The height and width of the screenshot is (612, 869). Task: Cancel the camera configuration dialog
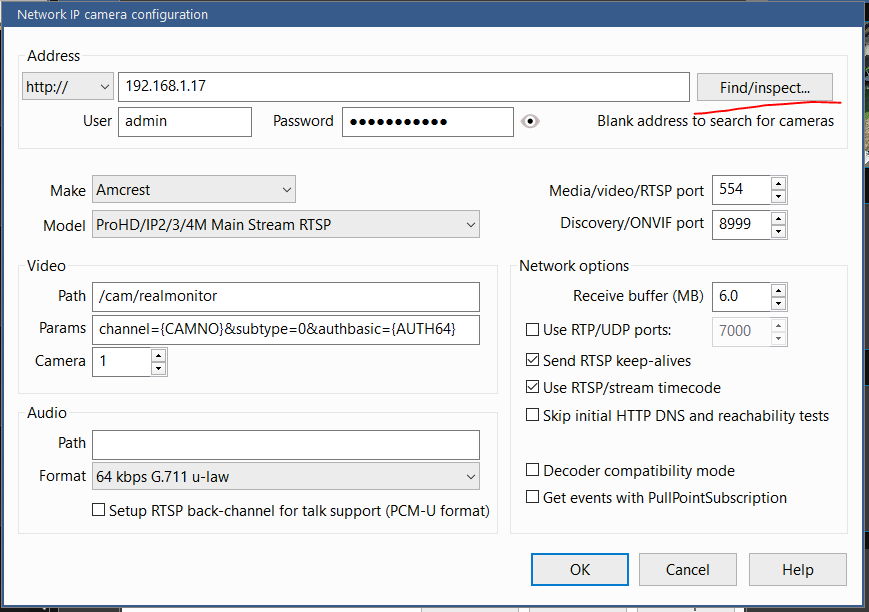[687, 569]
